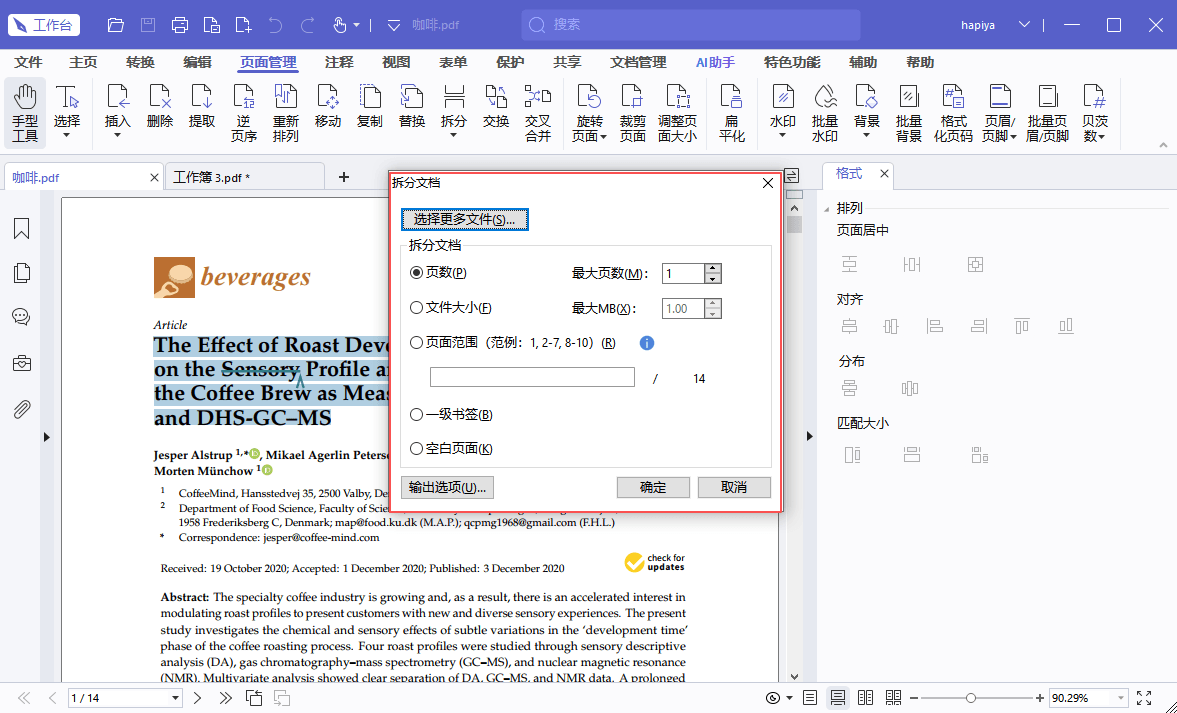Open the attachments paperclip panel
Image resolution: width=1177 pixels, height=713 pixels.
click(22, 409)
